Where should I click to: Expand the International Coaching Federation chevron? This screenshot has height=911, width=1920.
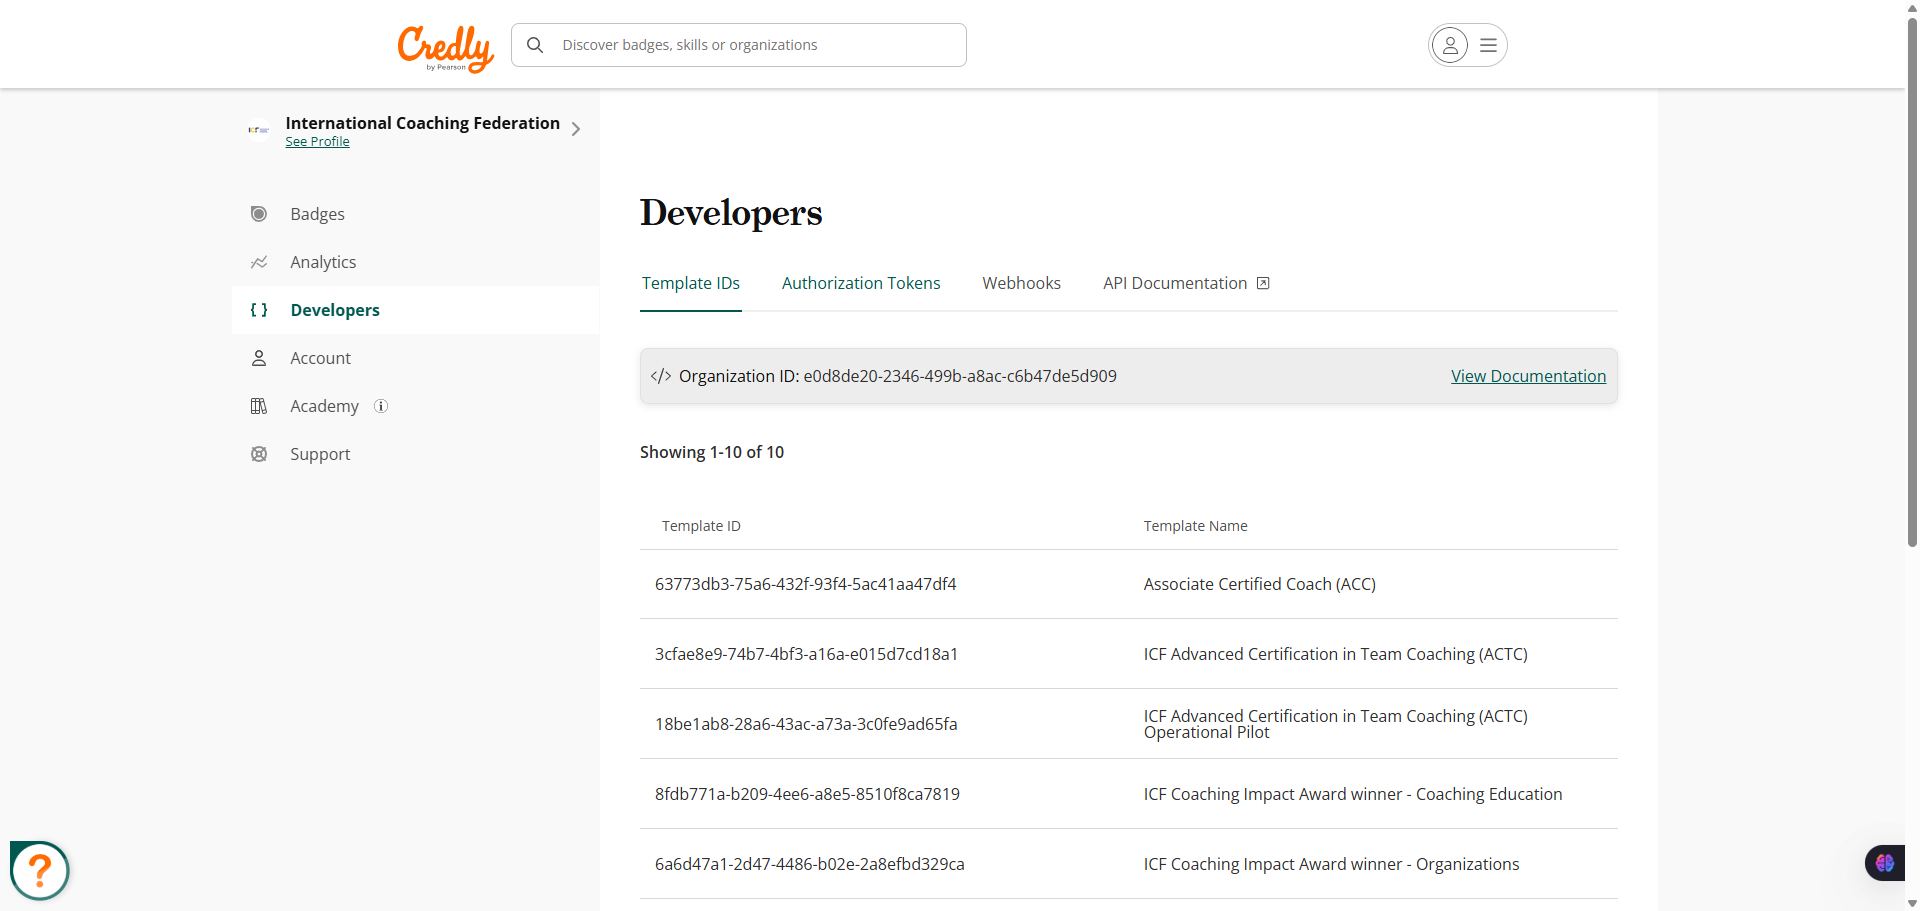[576, 129]
